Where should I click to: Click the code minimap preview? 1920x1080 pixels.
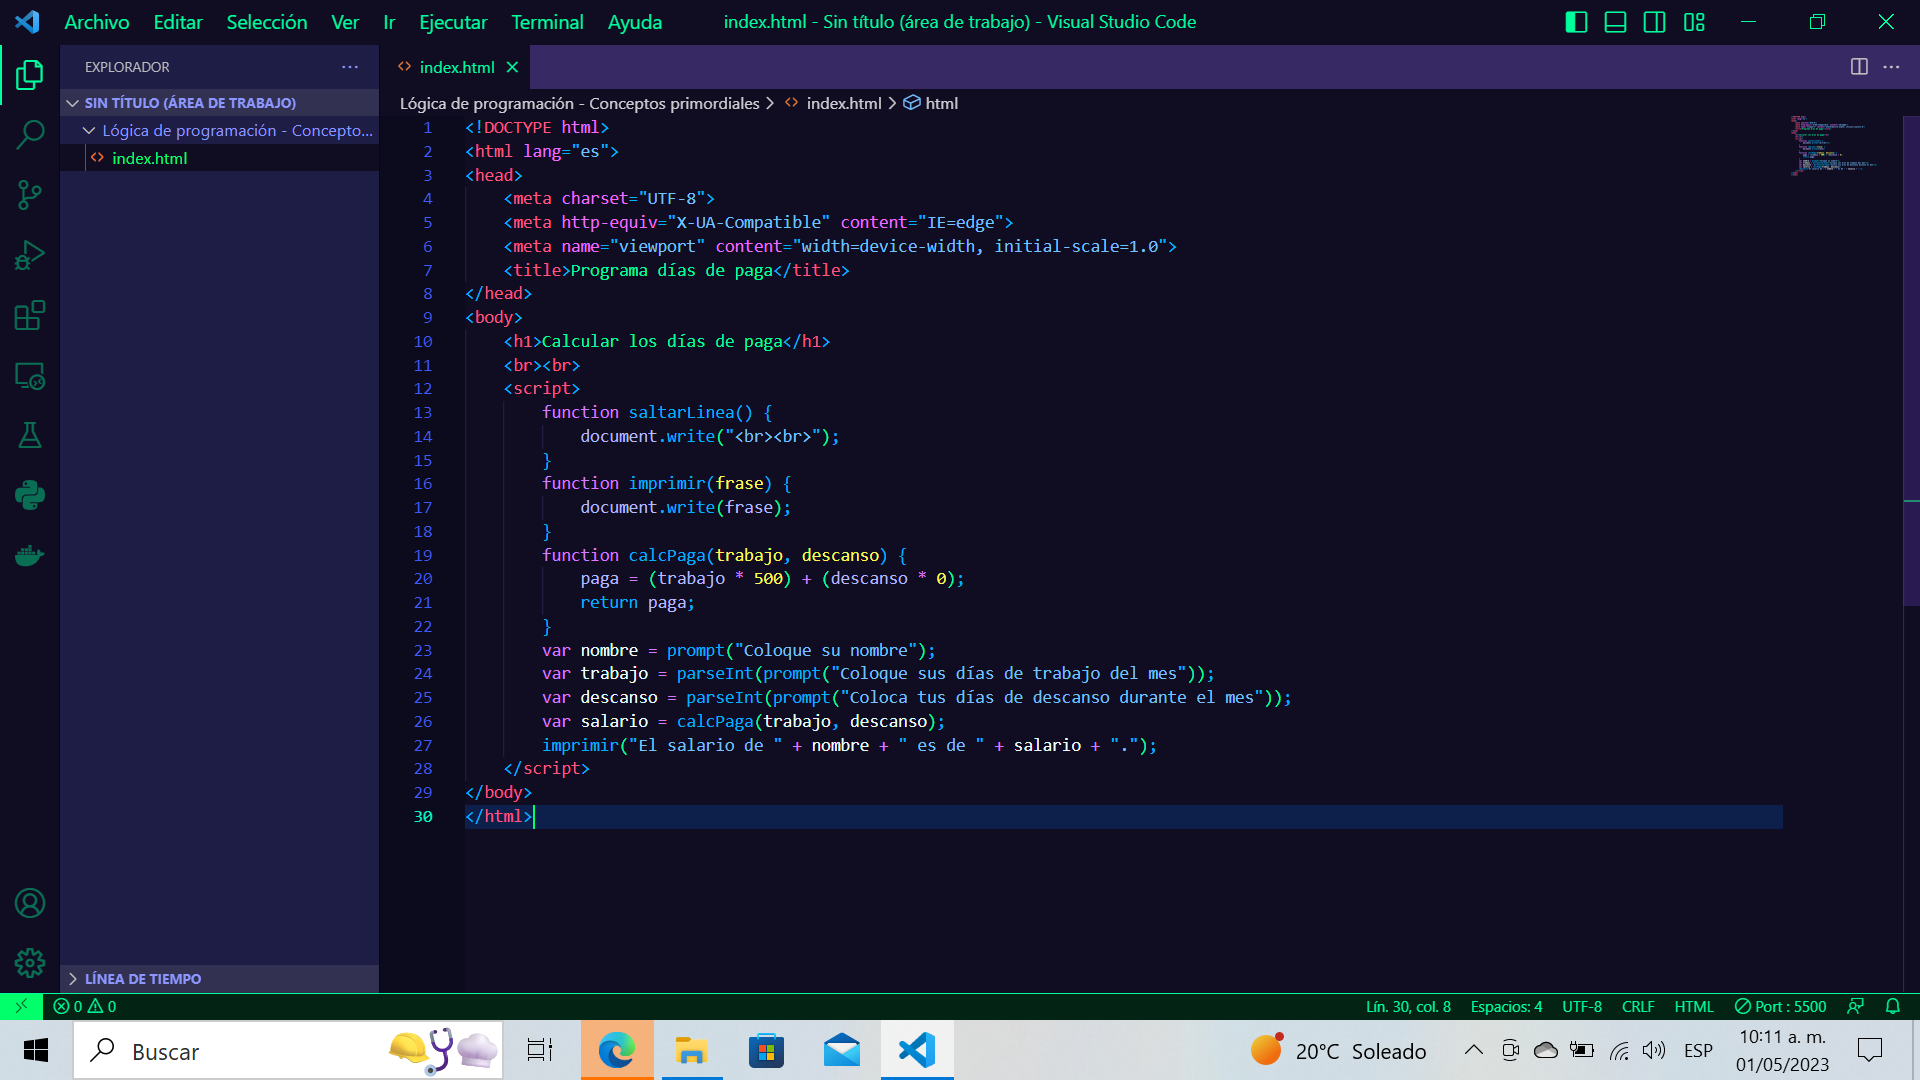1835,145
